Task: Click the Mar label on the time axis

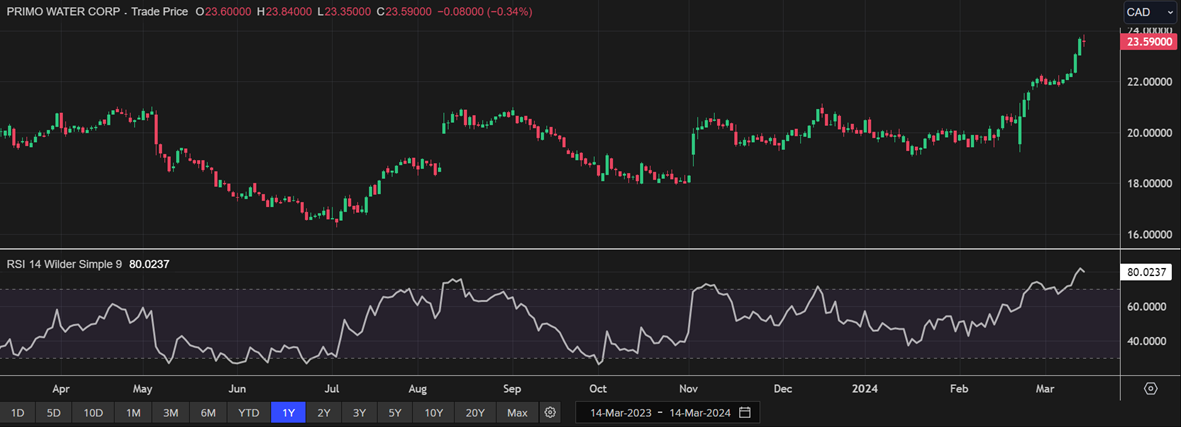Action: [x=1045, y=389]
